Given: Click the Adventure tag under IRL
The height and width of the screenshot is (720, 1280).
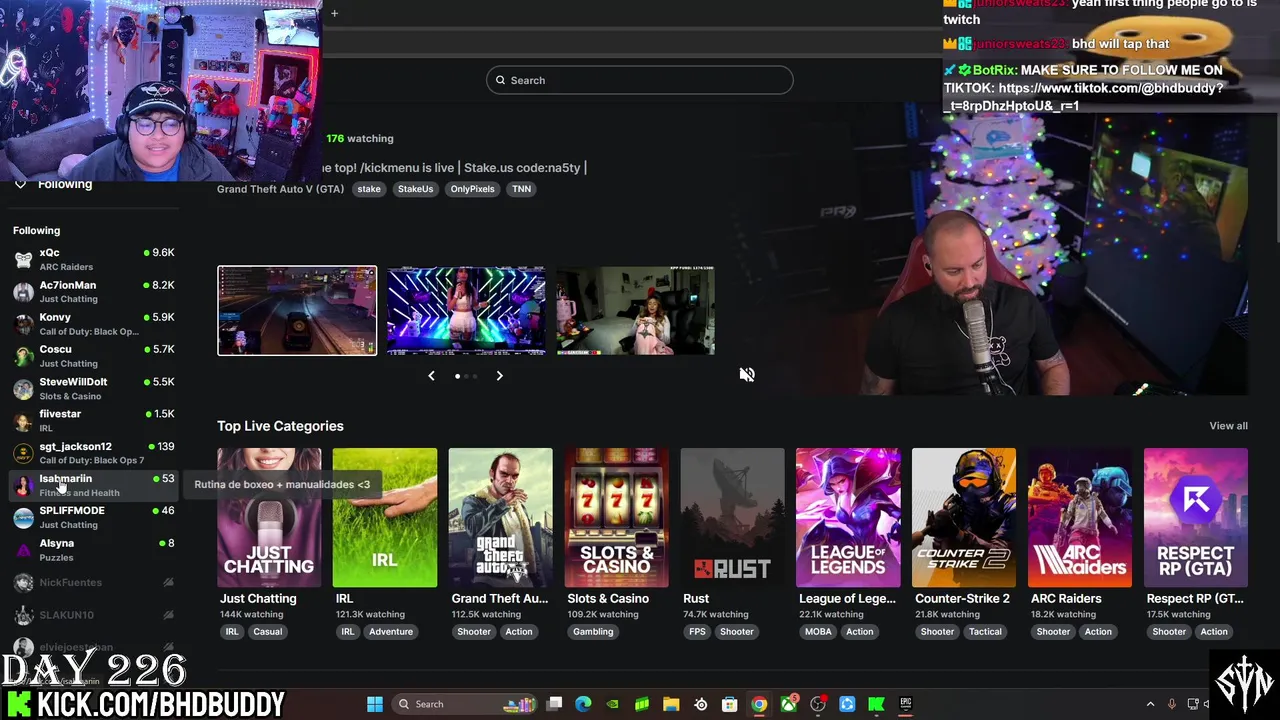Looking at the screenshot, I should click(x=391, y=632).
